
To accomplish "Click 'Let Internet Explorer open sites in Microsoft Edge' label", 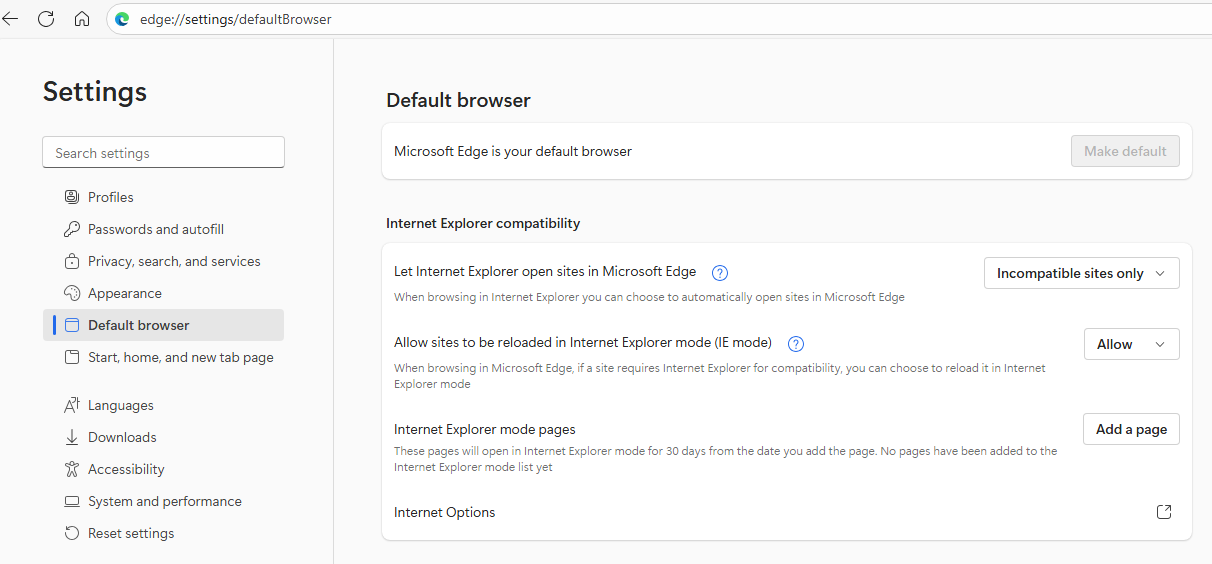I will tap(545, 271).
